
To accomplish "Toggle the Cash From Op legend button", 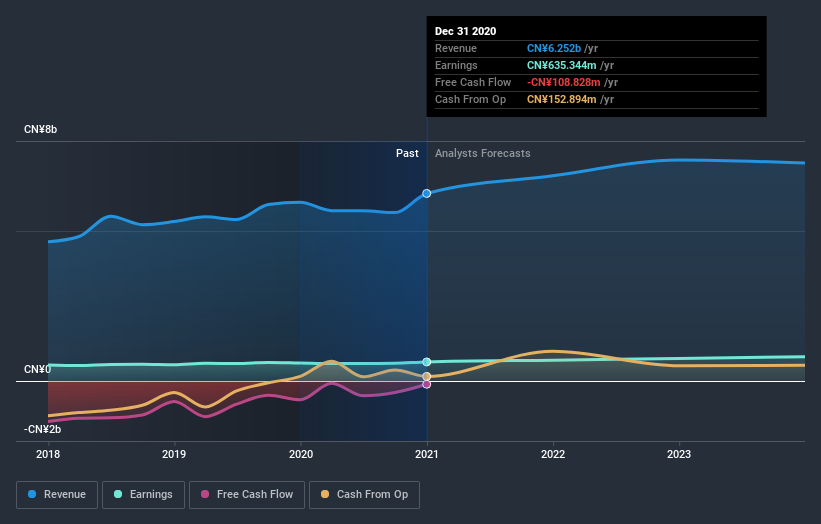I will (364, 495).
